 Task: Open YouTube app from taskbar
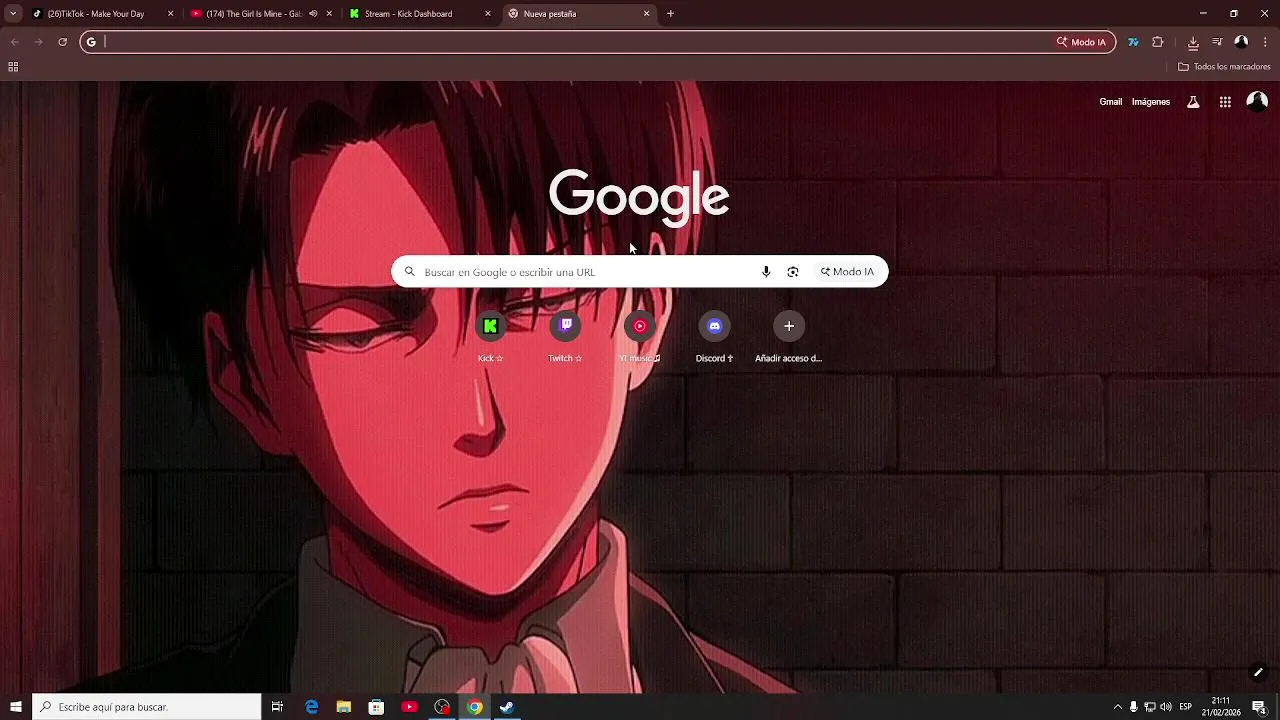(x=409, y=707)
